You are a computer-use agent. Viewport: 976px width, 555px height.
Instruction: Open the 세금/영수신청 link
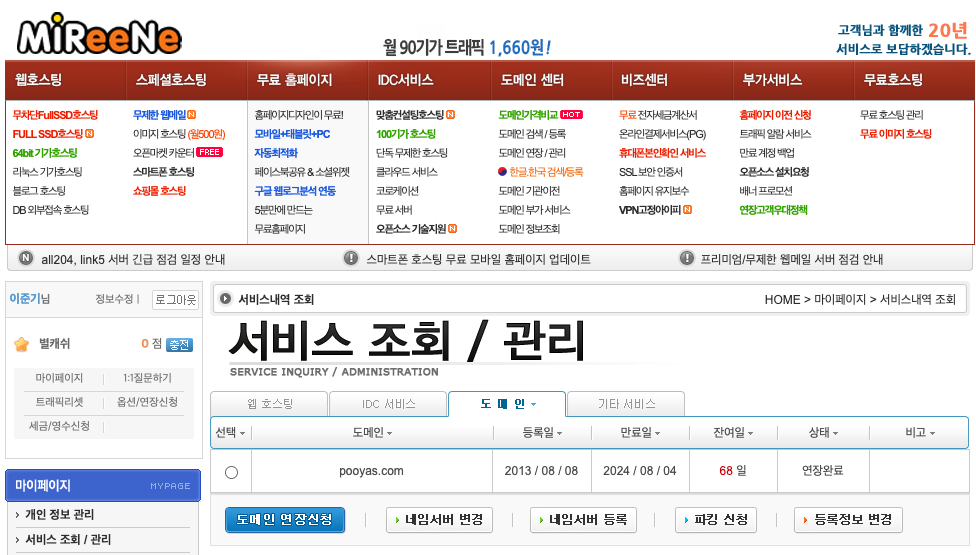59,426
